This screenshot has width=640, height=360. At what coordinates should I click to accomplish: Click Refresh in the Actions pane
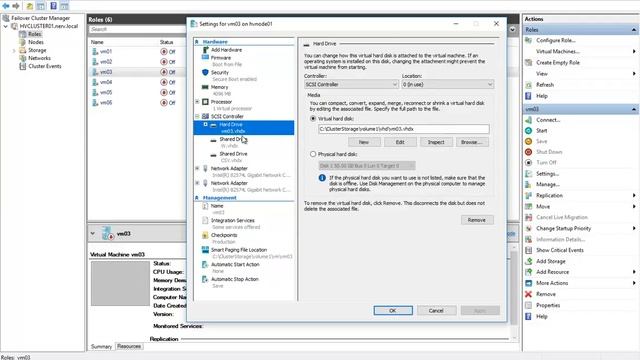pos(545,85)
